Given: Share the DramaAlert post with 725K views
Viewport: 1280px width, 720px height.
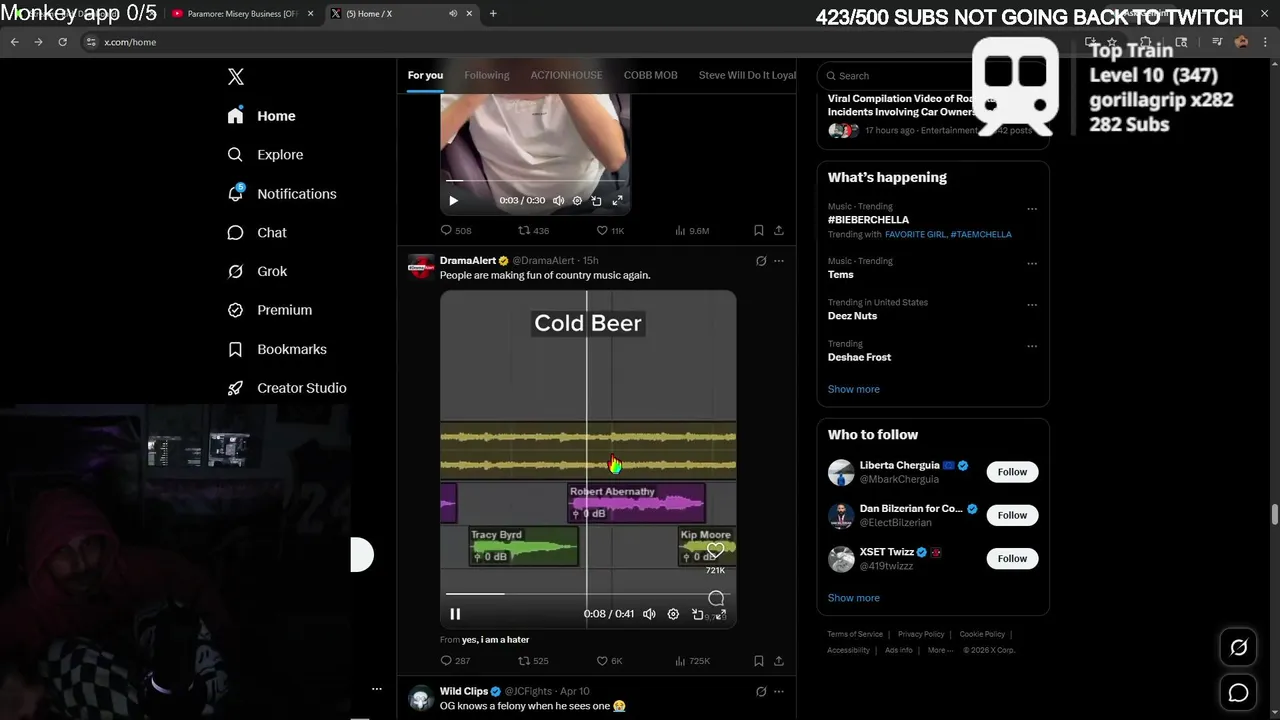Looking at the screenshot, I should (779, 661).
